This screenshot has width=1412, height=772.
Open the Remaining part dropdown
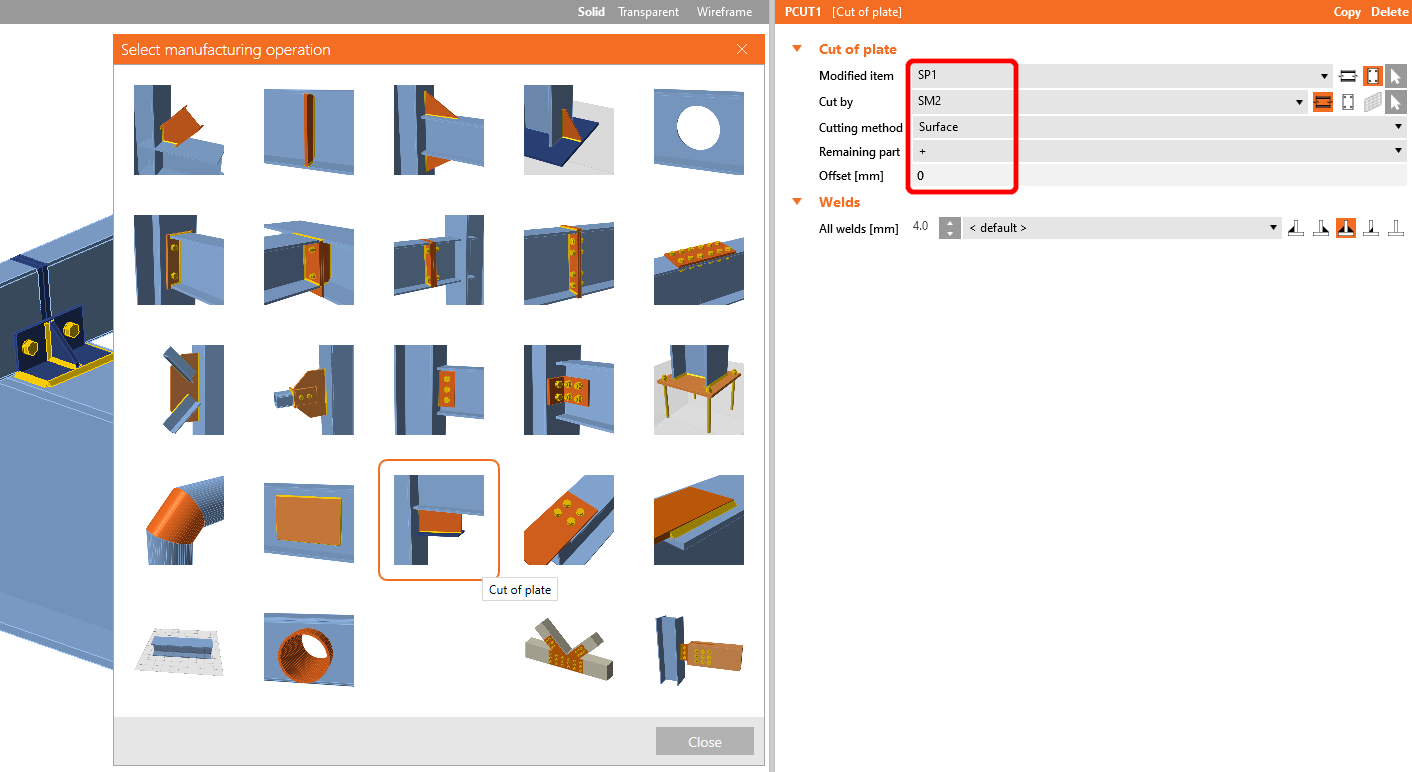[x=1160, y=151]
